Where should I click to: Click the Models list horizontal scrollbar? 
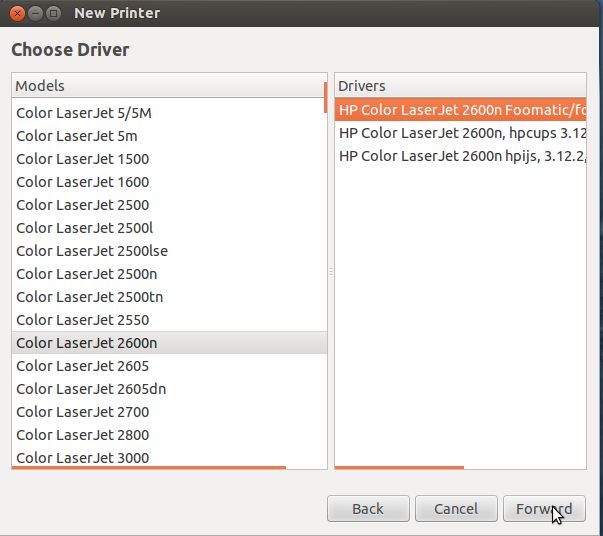149,468
